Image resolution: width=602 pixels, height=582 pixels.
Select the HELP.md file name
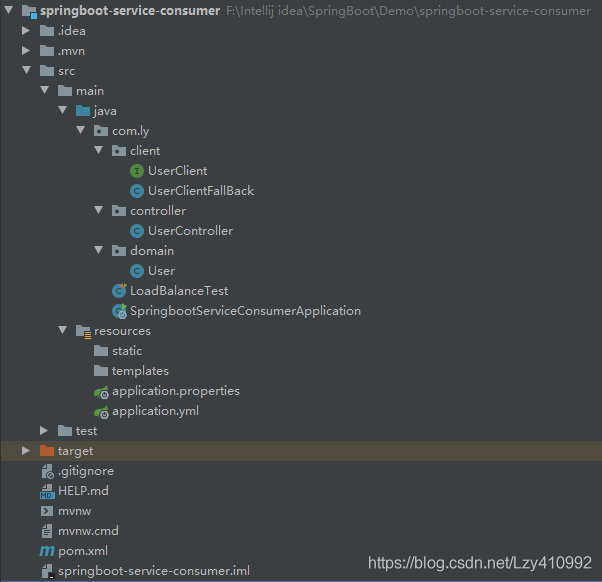(83, 491)
